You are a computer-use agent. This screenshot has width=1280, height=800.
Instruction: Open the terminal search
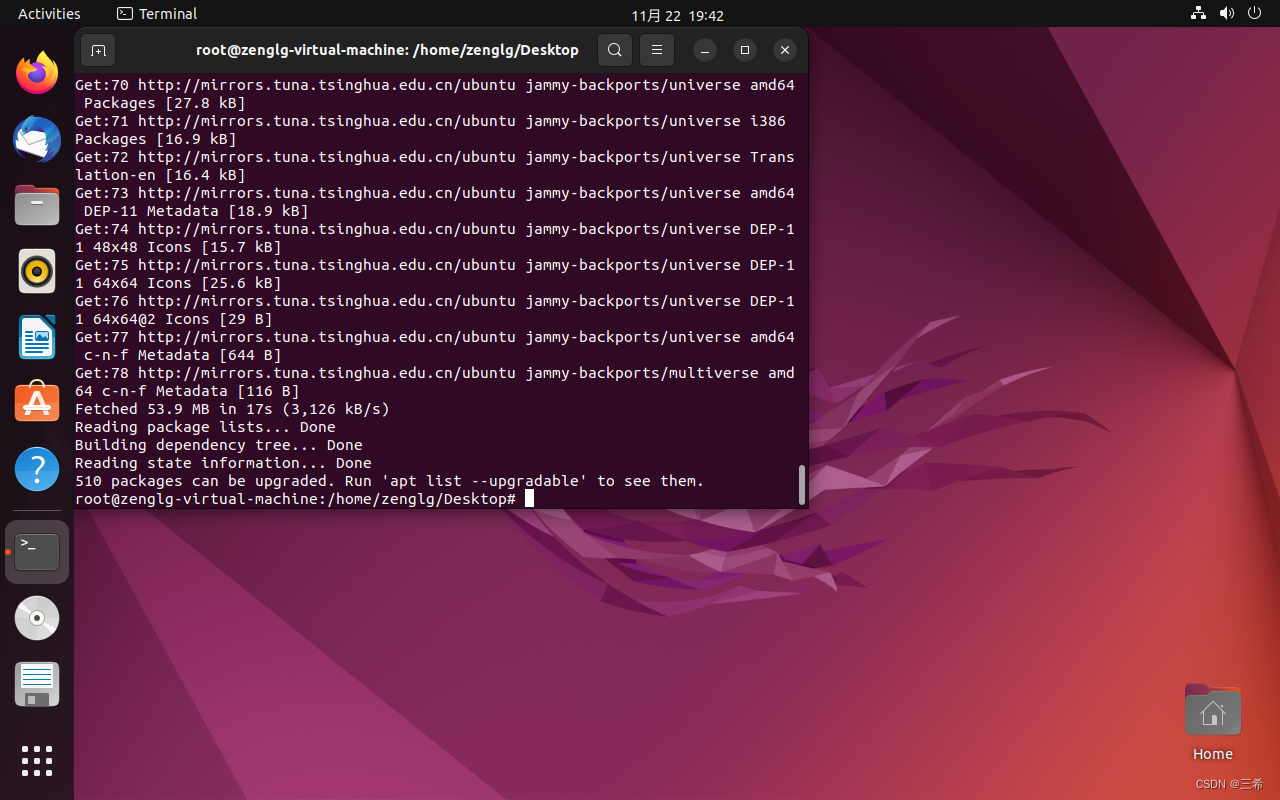(x=614, y=49)
